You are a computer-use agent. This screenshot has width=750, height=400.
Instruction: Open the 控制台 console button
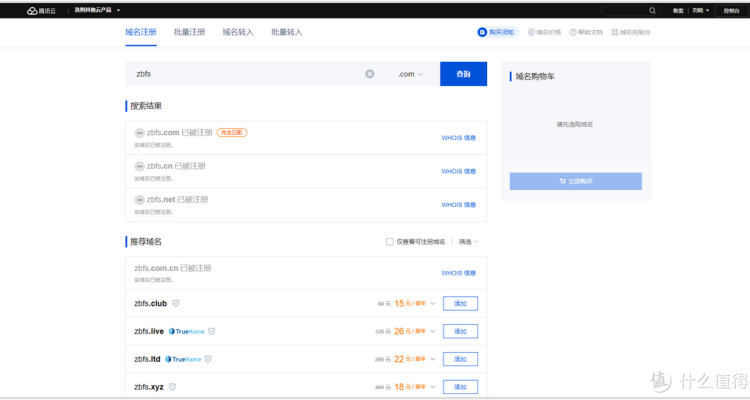coord(731,11)
